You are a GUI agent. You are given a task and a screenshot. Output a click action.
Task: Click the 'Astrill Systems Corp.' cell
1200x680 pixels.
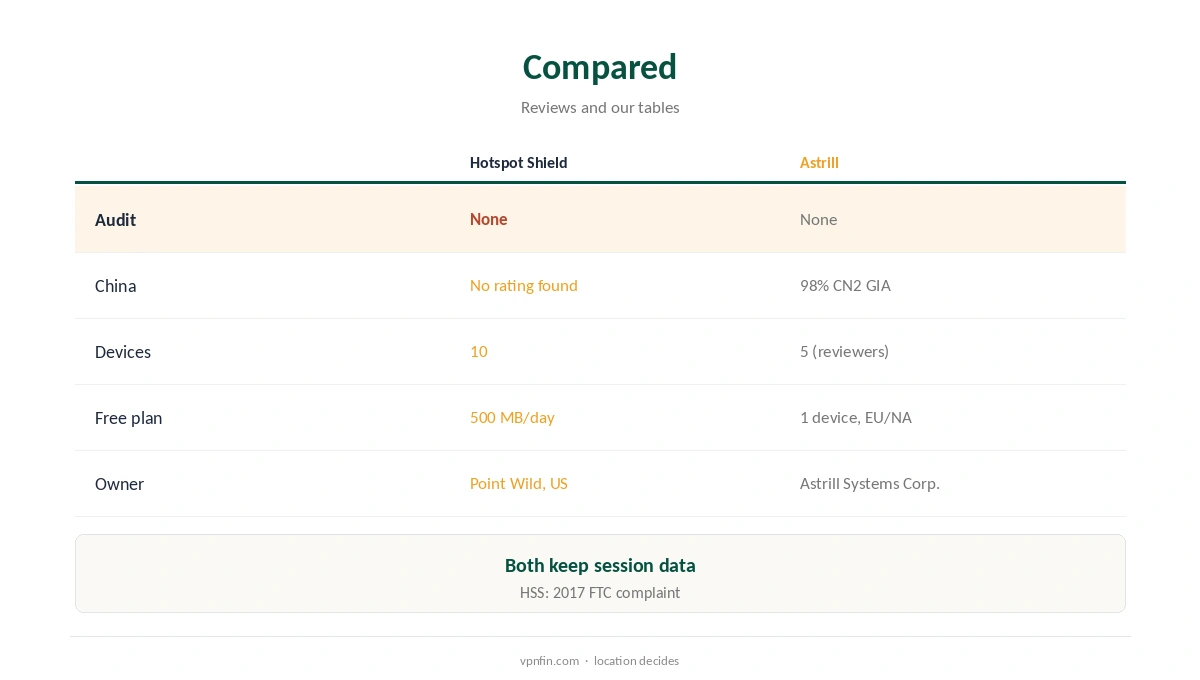point(869,483)
